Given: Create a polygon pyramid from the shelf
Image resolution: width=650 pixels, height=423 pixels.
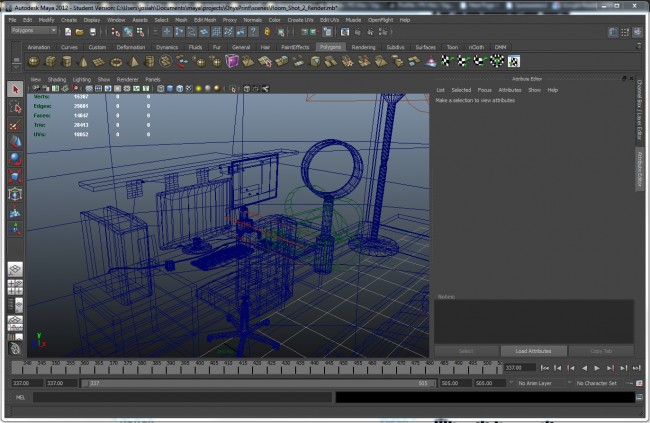Looking at the screenshot, I should coord(133,62).
